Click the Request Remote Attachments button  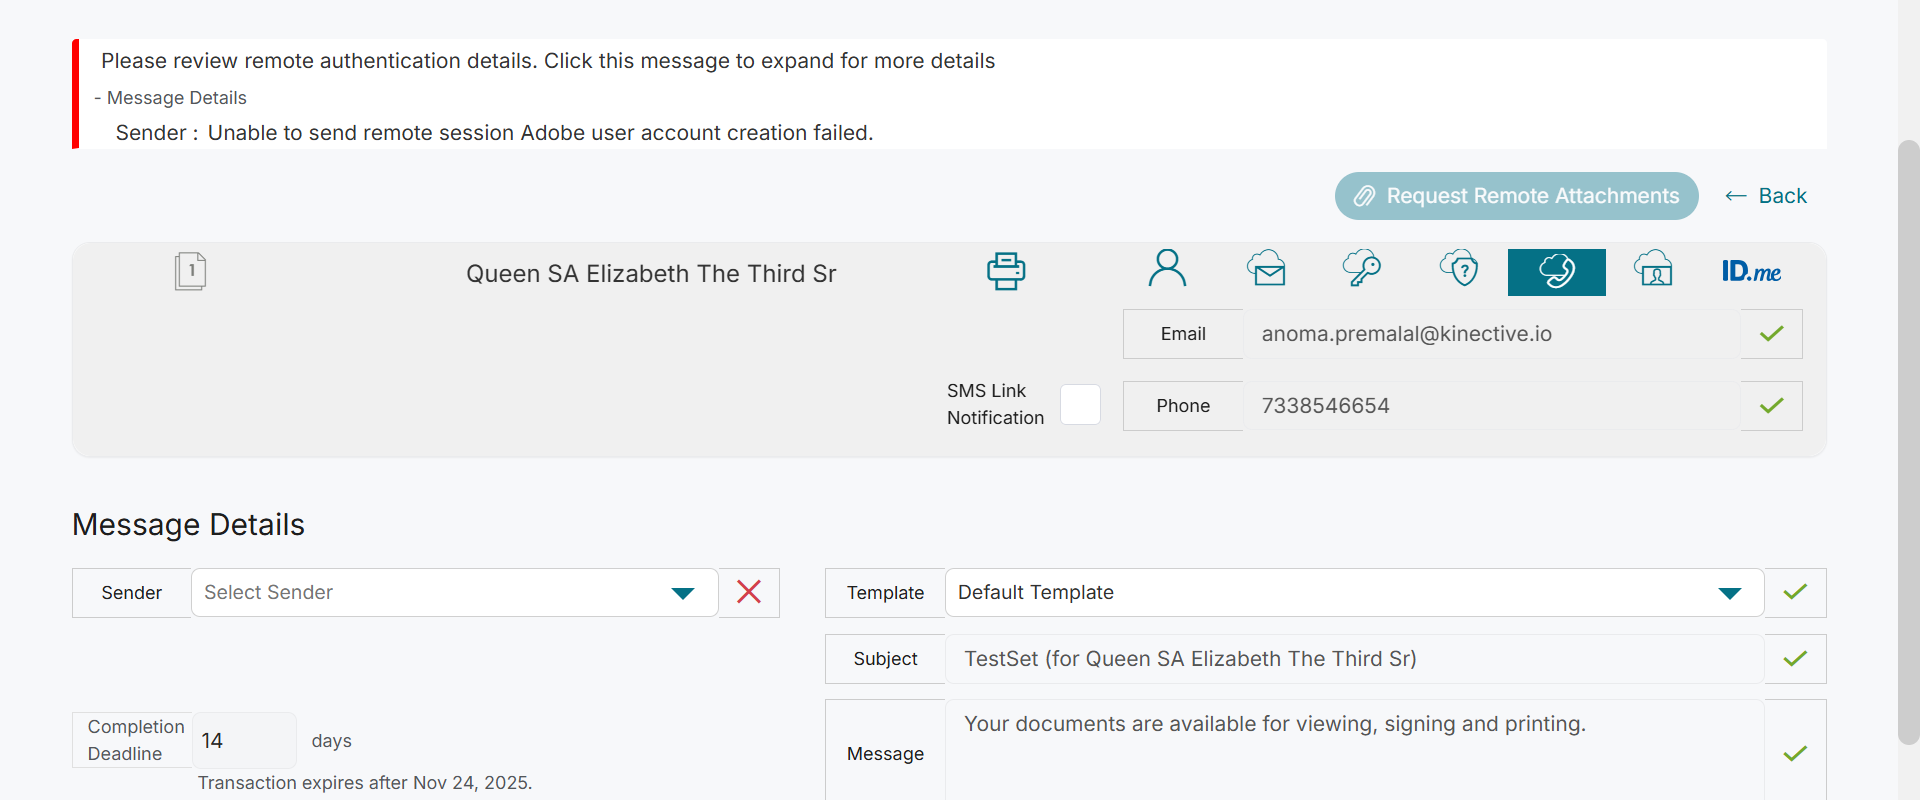(1516, 196)
